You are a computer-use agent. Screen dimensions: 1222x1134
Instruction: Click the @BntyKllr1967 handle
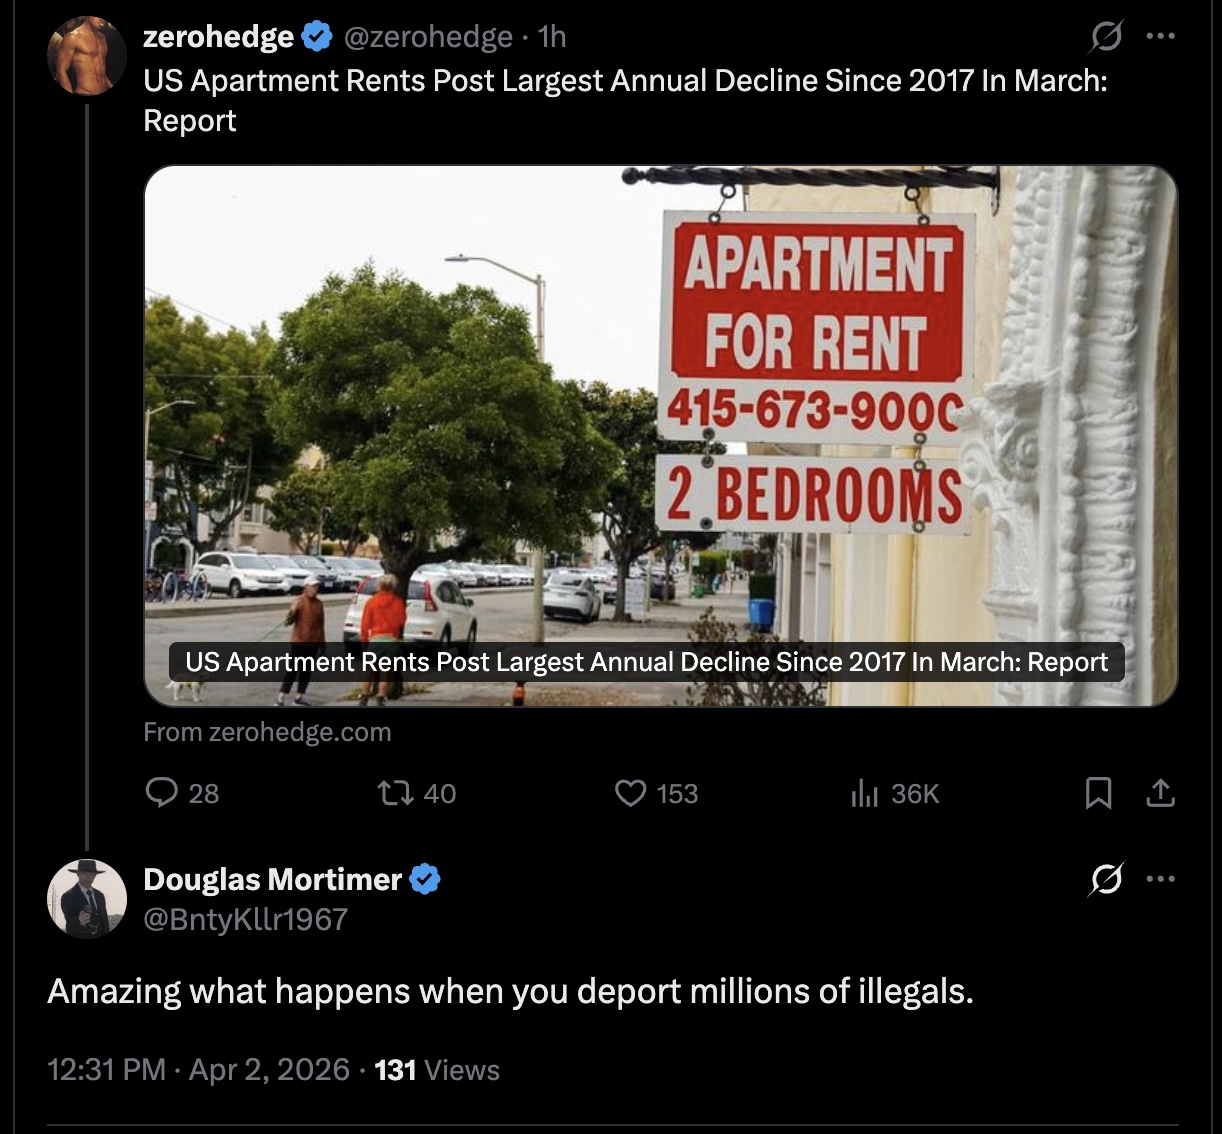coord(245,919)
